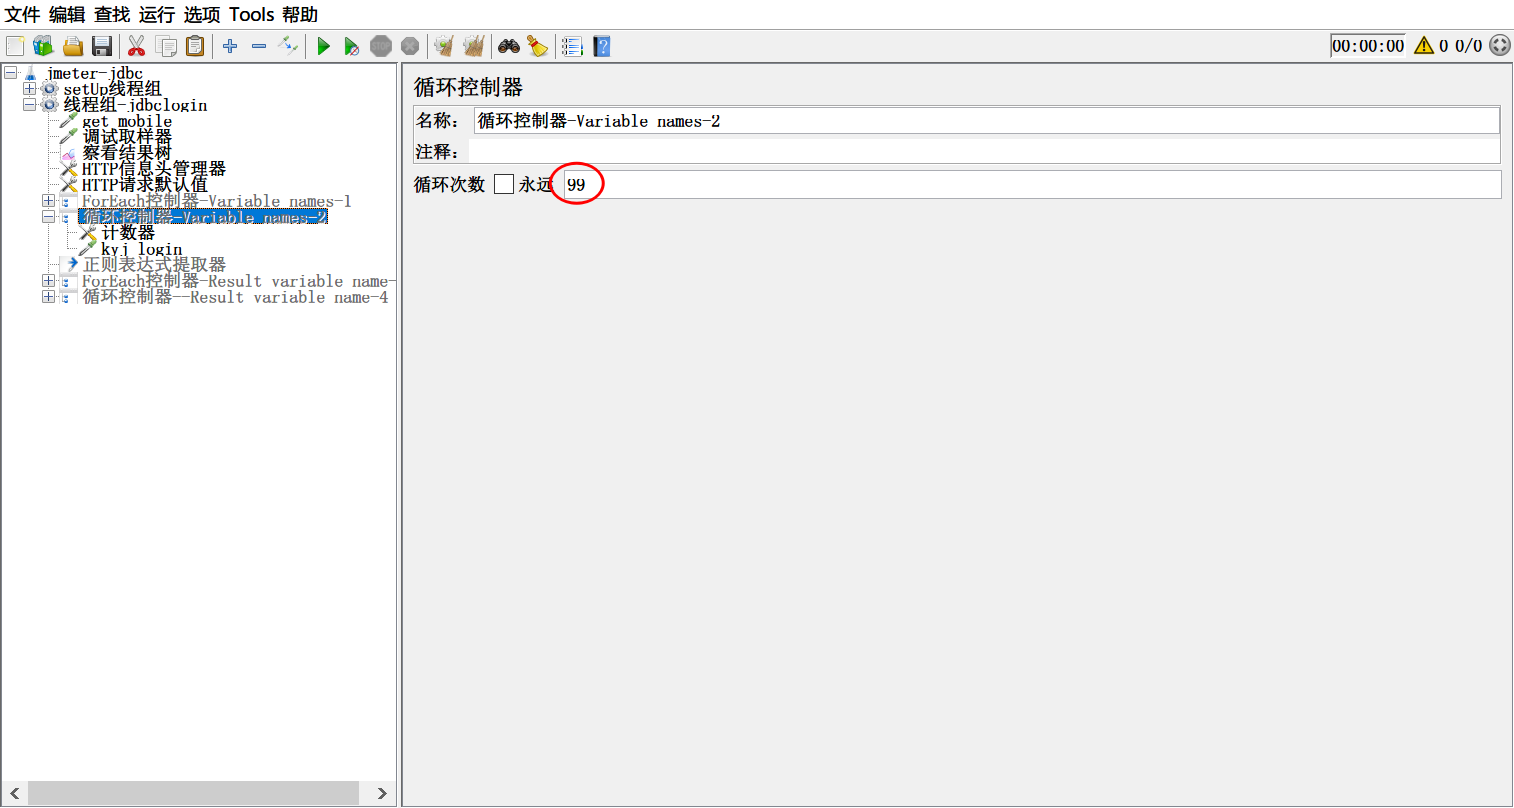Select 察看结果树 in the tree
The height and width of the screenshot is (808, 1514).
[126, 153]
